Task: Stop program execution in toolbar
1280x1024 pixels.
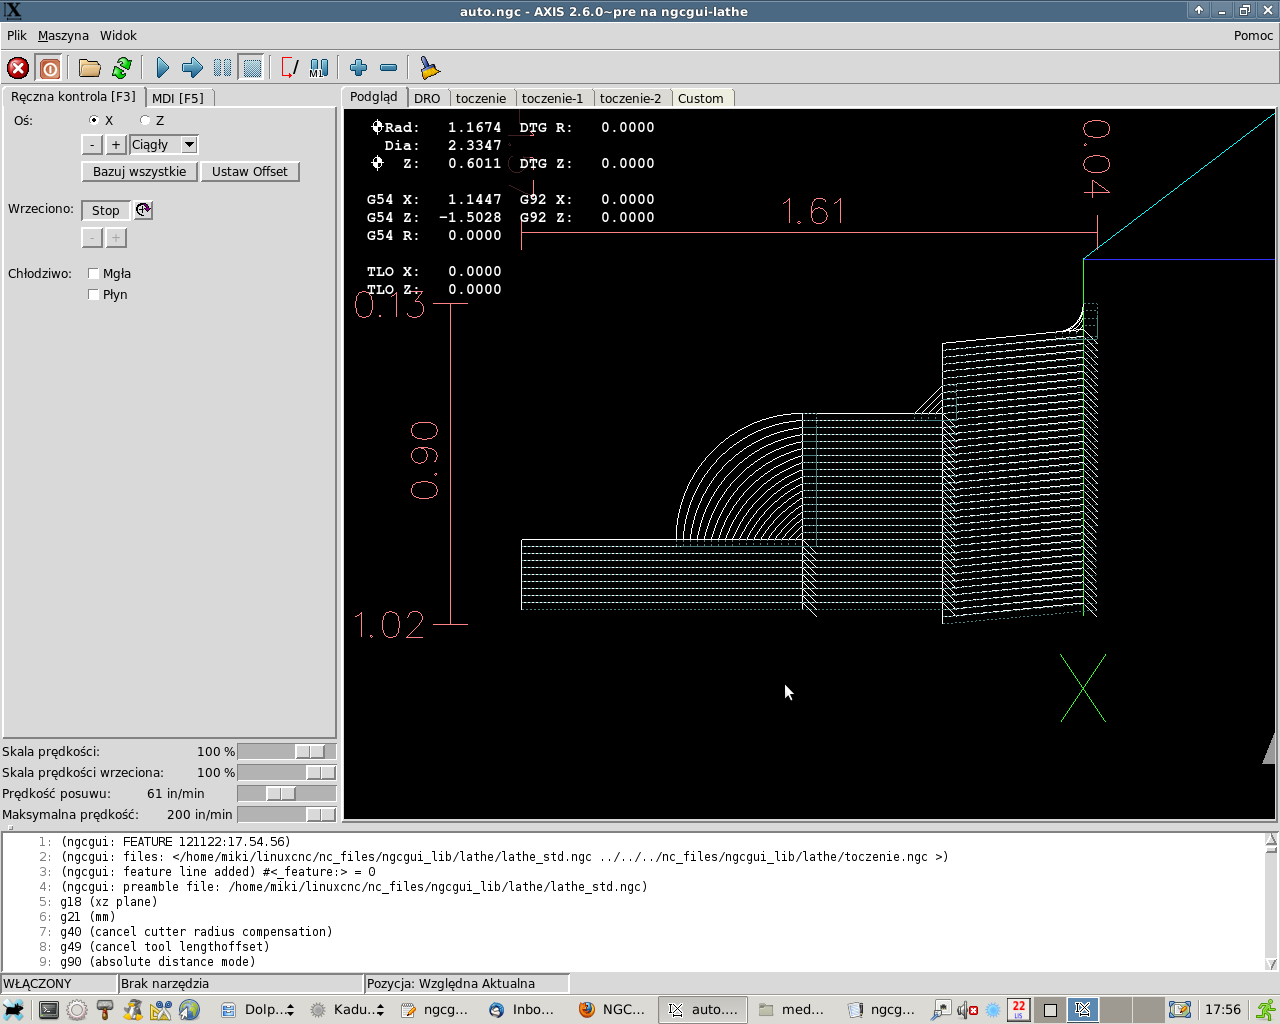Action: click(x=252, y=68)
